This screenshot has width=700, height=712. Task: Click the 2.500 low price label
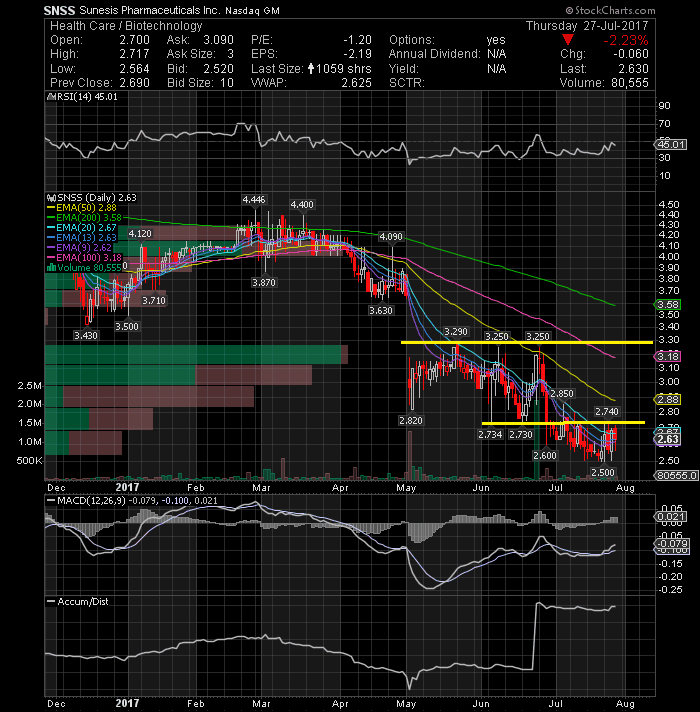(x=603, y=472)
